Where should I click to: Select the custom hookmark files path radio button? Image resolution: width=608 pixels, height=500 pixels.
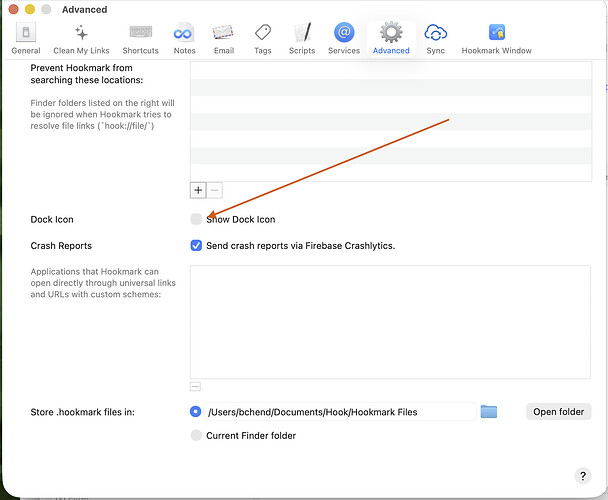click(x=196, y=411)
